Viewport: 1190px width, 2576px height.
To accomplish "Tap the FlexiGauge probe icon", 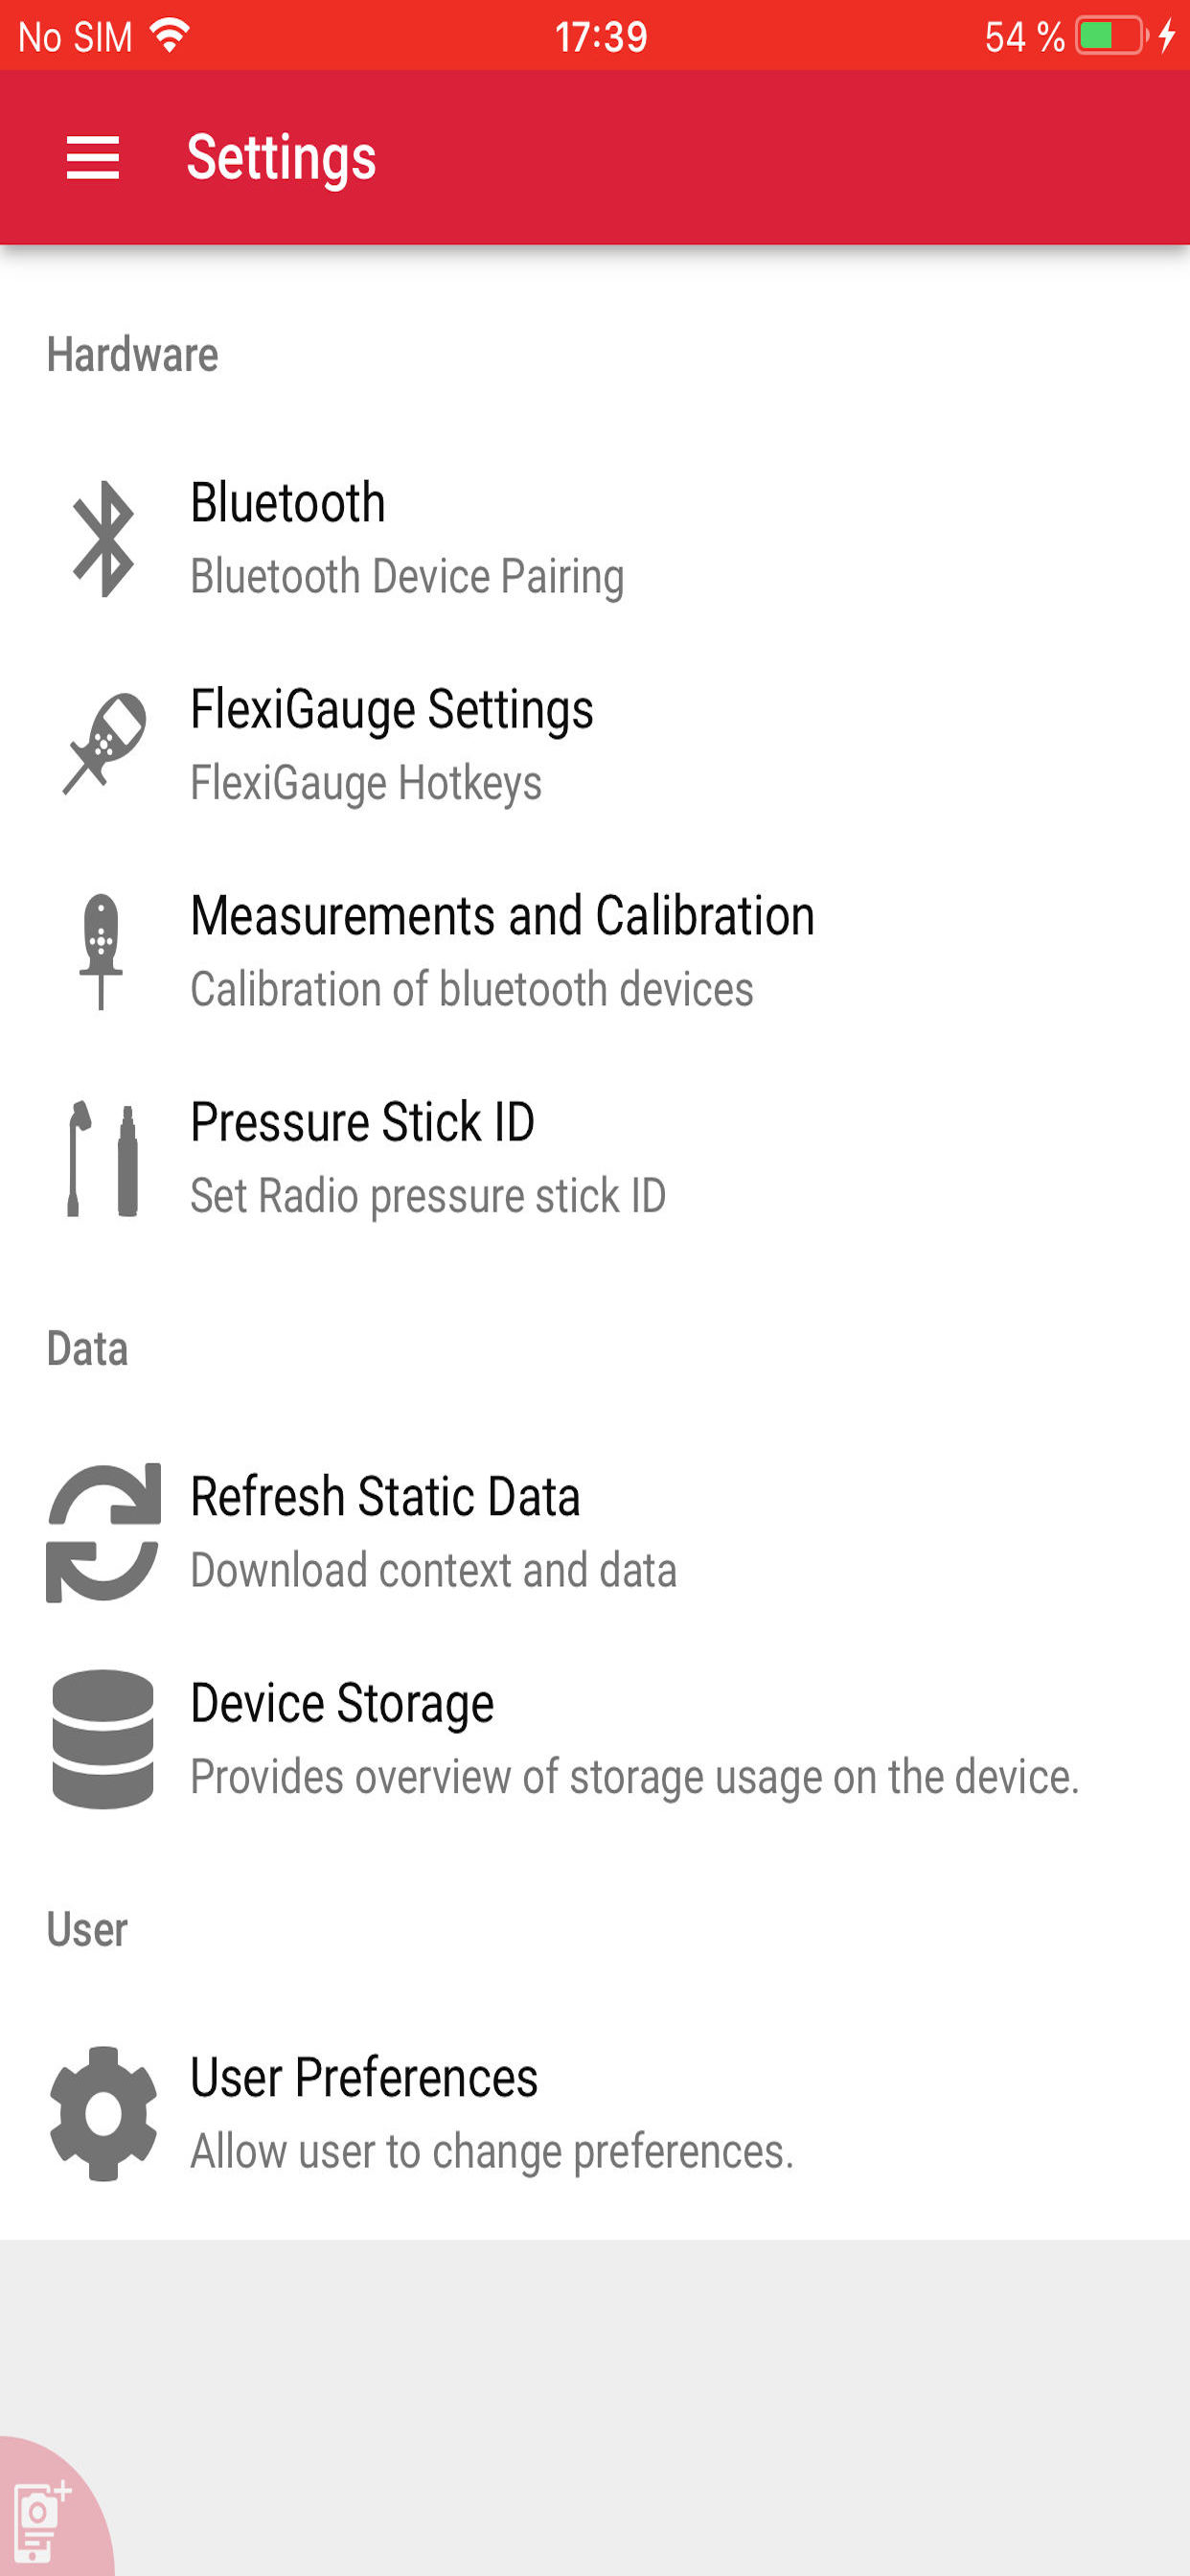I will click(104, 744).
